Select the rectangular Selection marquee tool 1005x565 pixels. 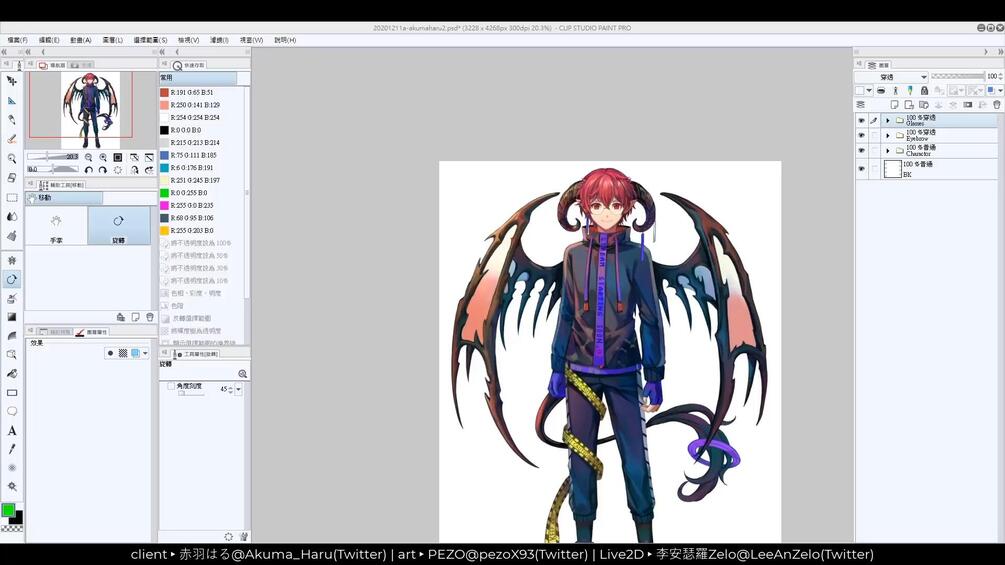coord(12,197)
